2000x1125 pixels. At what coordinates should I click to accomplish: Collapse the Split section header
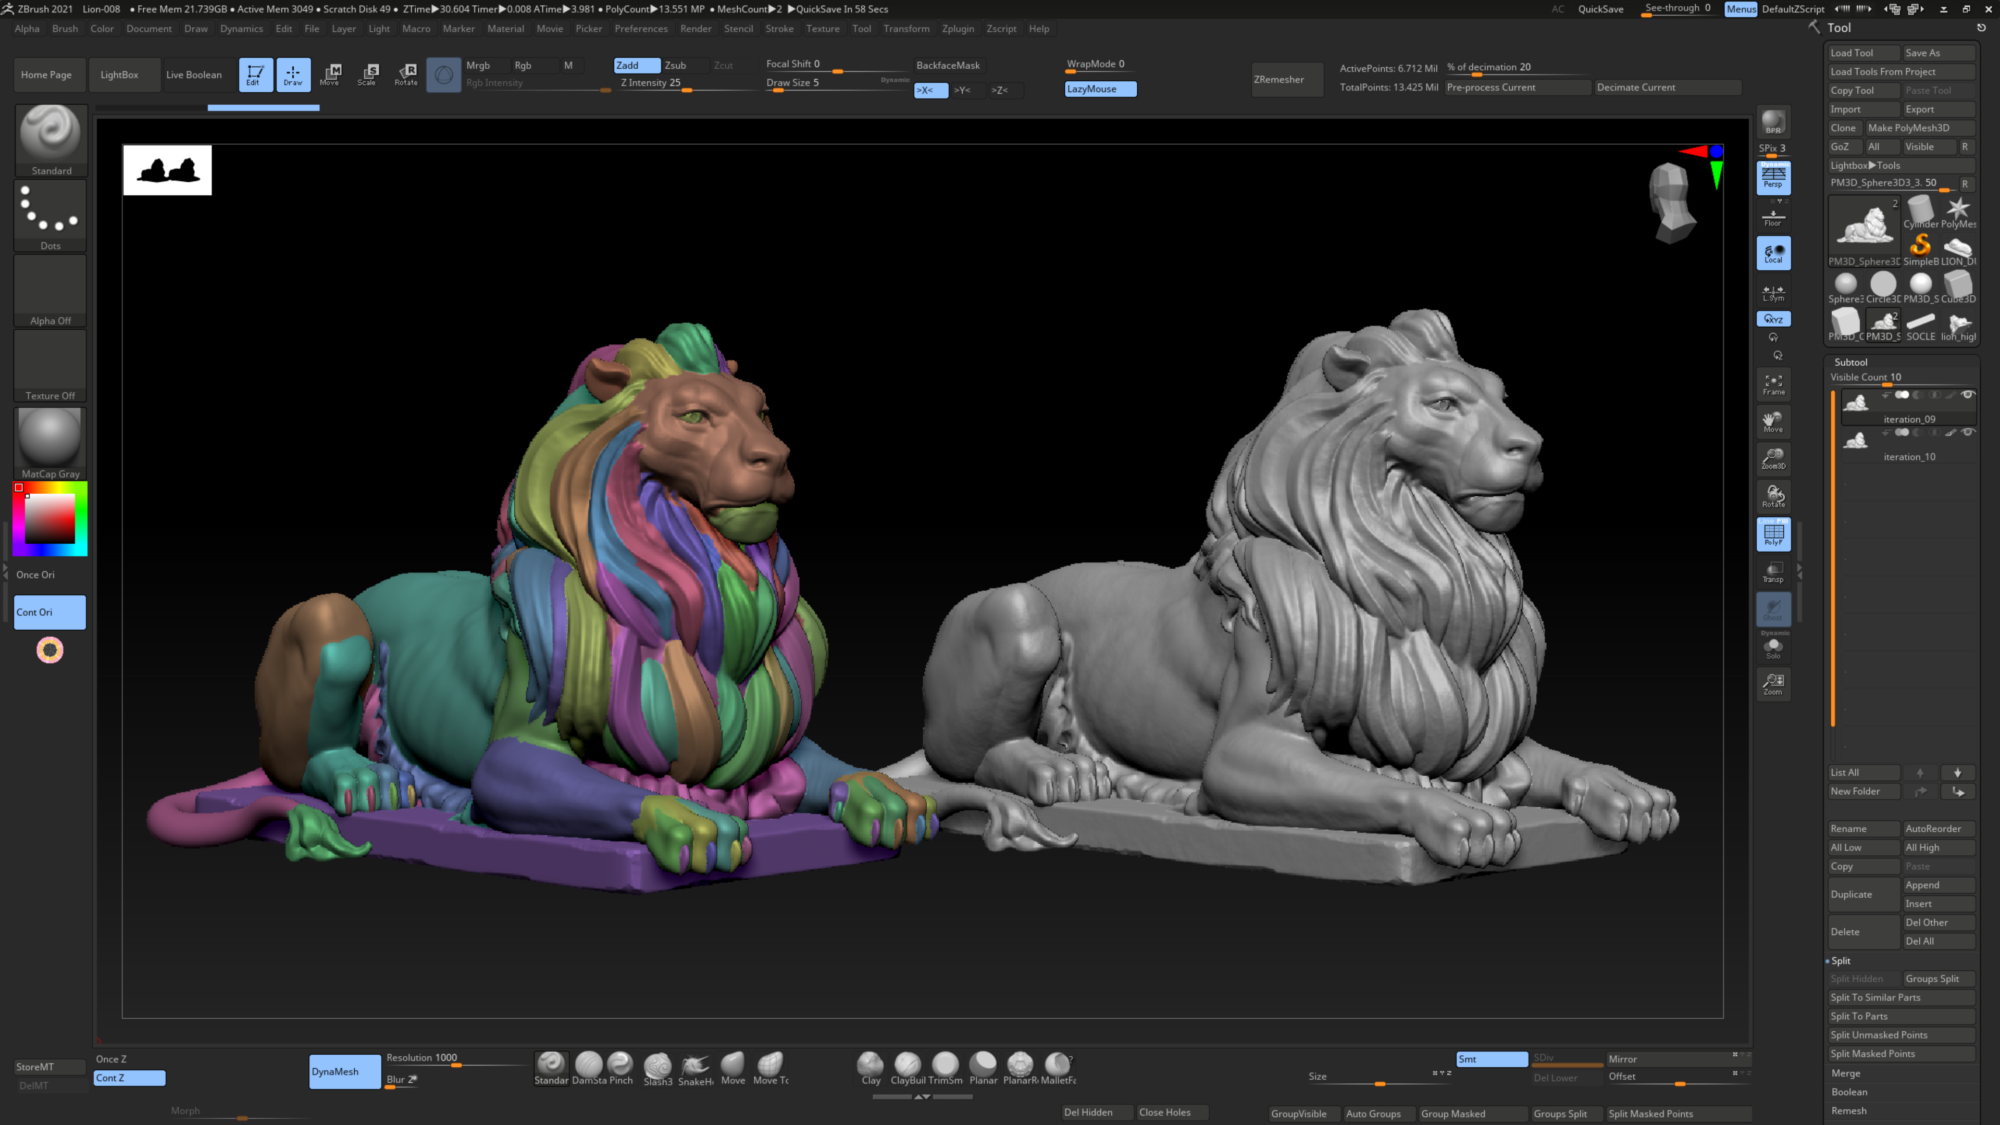tap(1841, 960)
